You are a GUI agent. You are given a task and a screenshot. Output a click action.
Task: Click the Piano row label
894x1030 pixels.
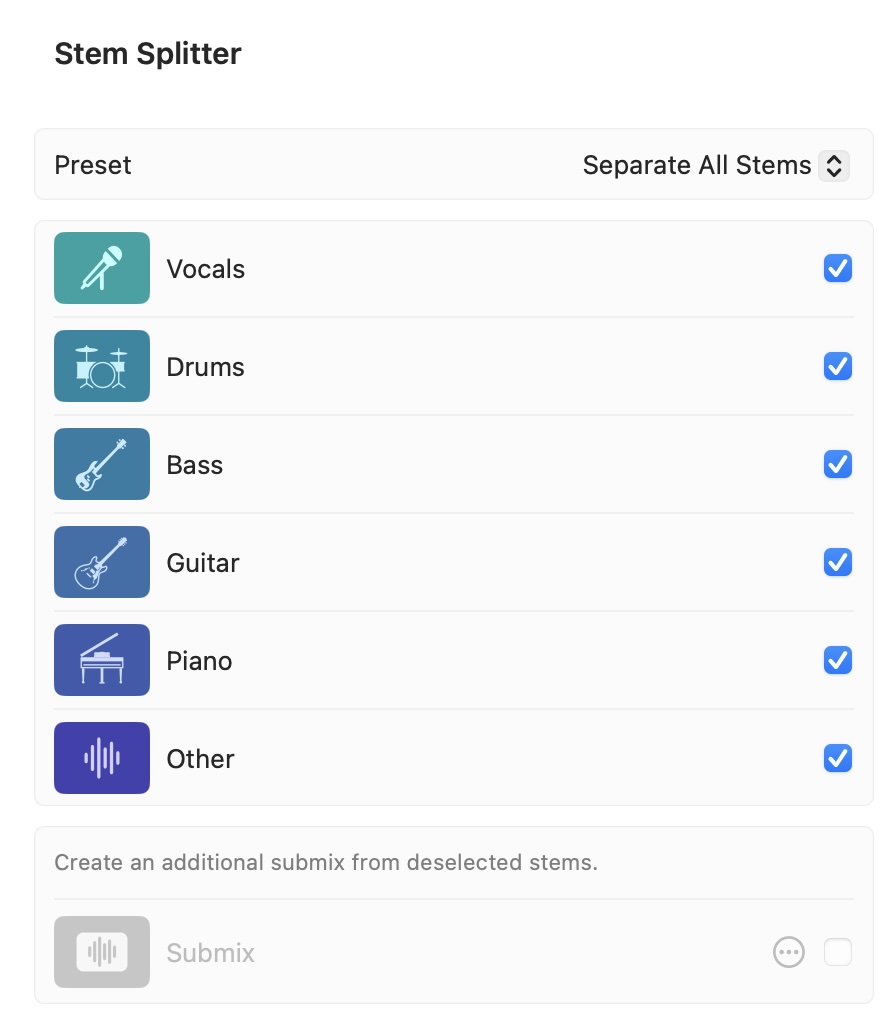pyautogui.click(x=199, y=660)
